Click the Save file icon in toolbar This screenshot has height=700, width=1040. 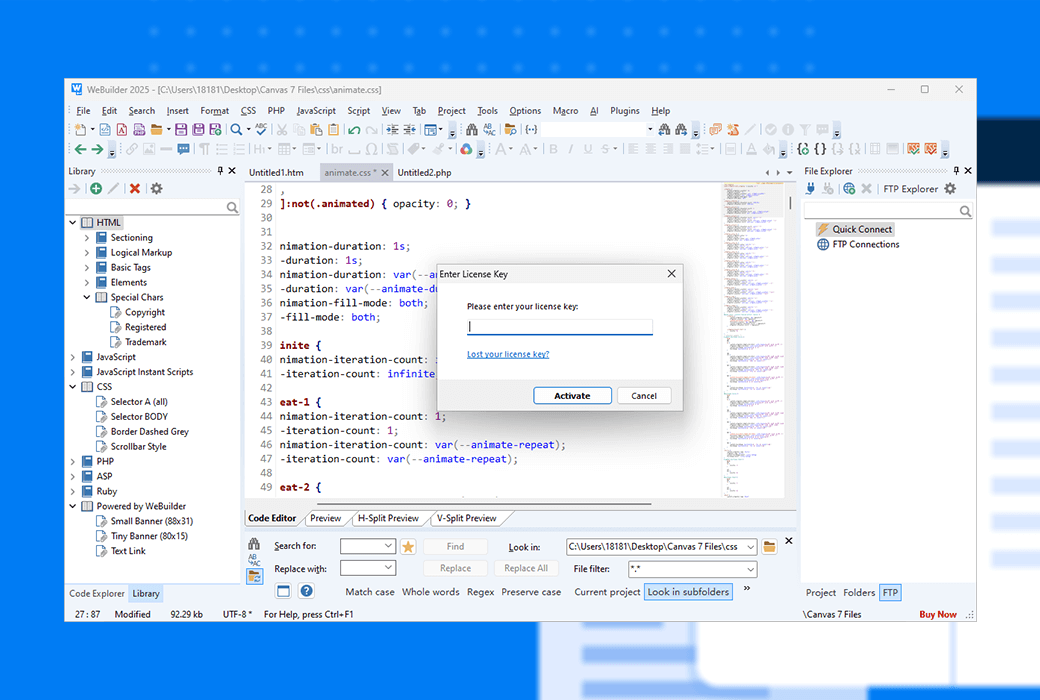point(181,130)
